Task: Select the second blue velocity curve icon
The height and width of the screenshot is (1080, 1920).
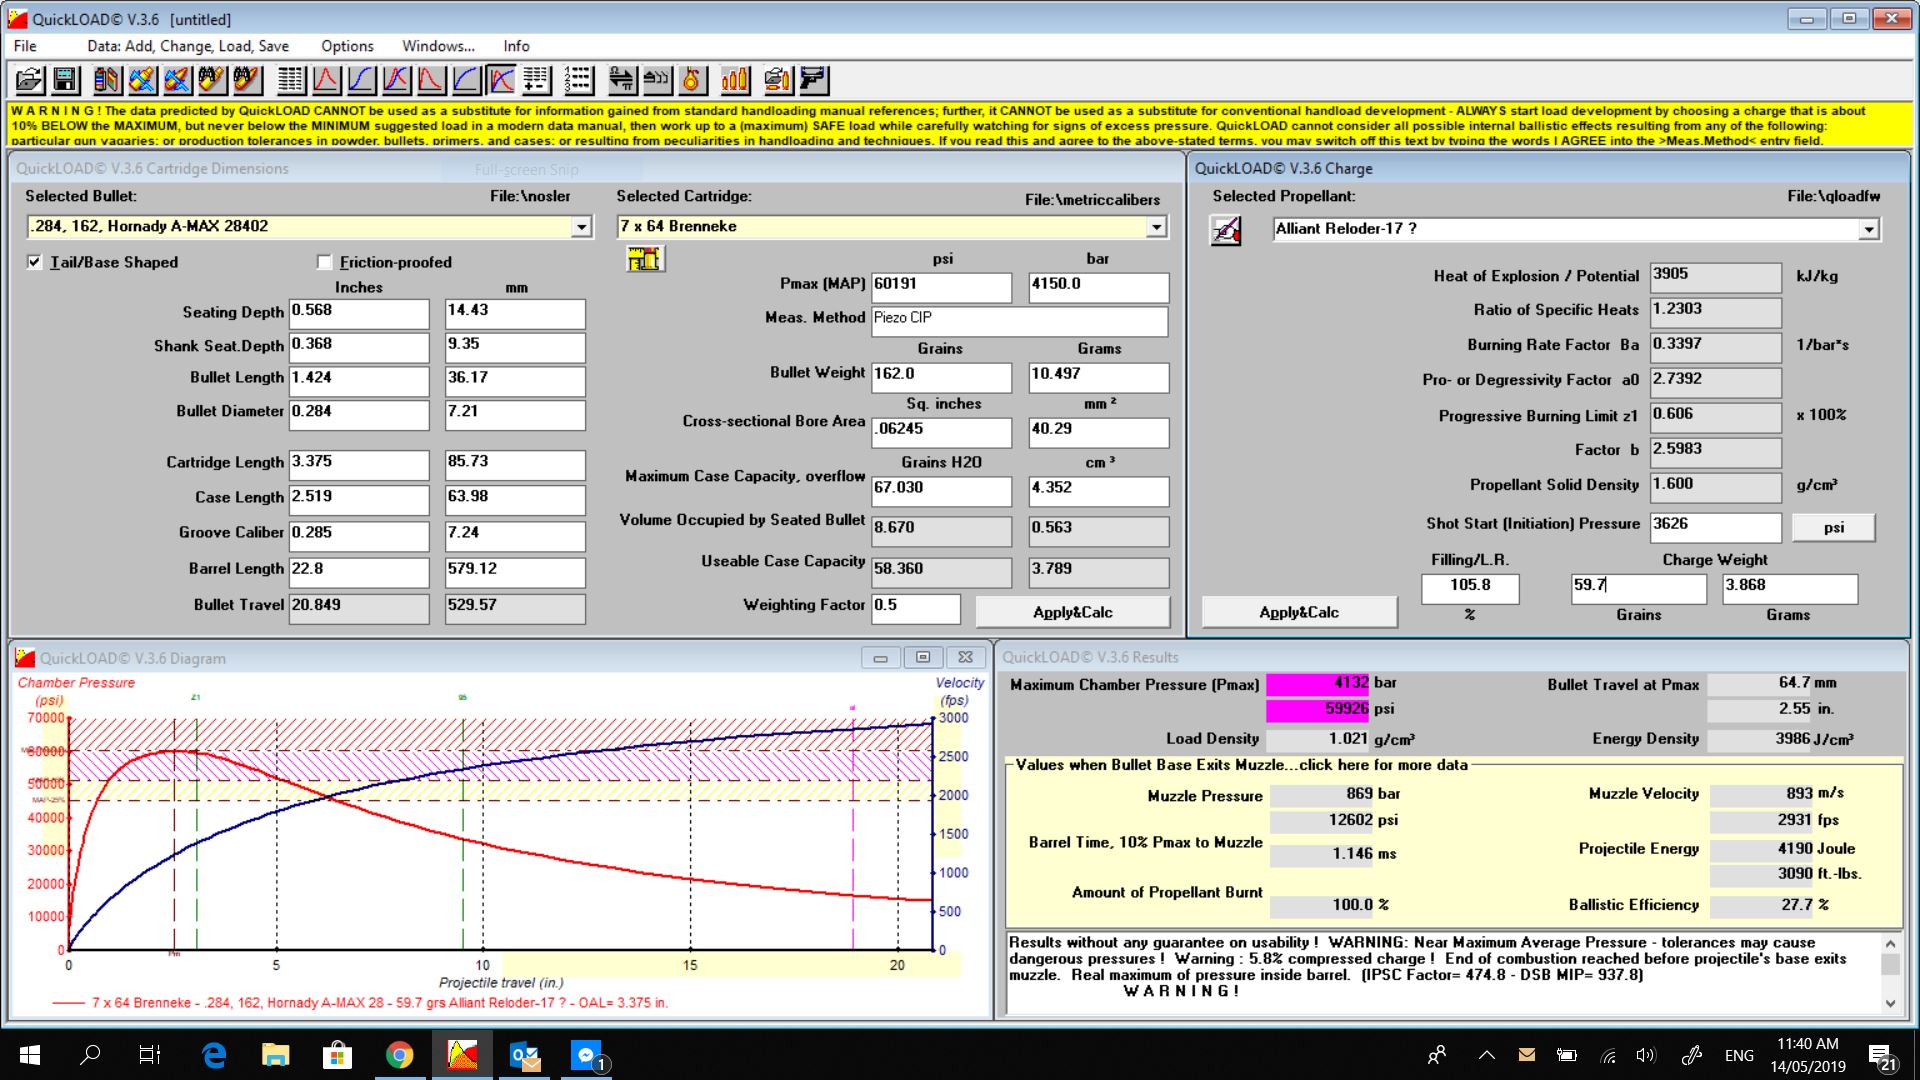Action: (x=466, y=79)
